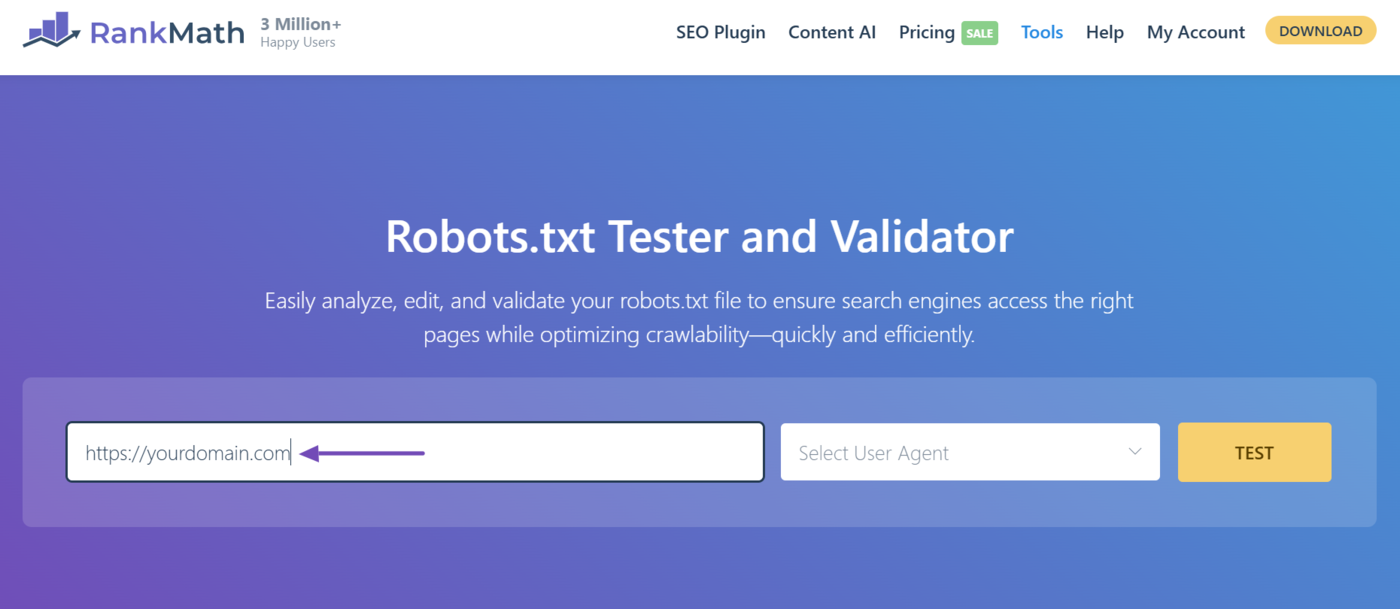Screen dimensions: 1400x609
Task: Click the chevron on the user agent selector
Action: coord(1135,452)
